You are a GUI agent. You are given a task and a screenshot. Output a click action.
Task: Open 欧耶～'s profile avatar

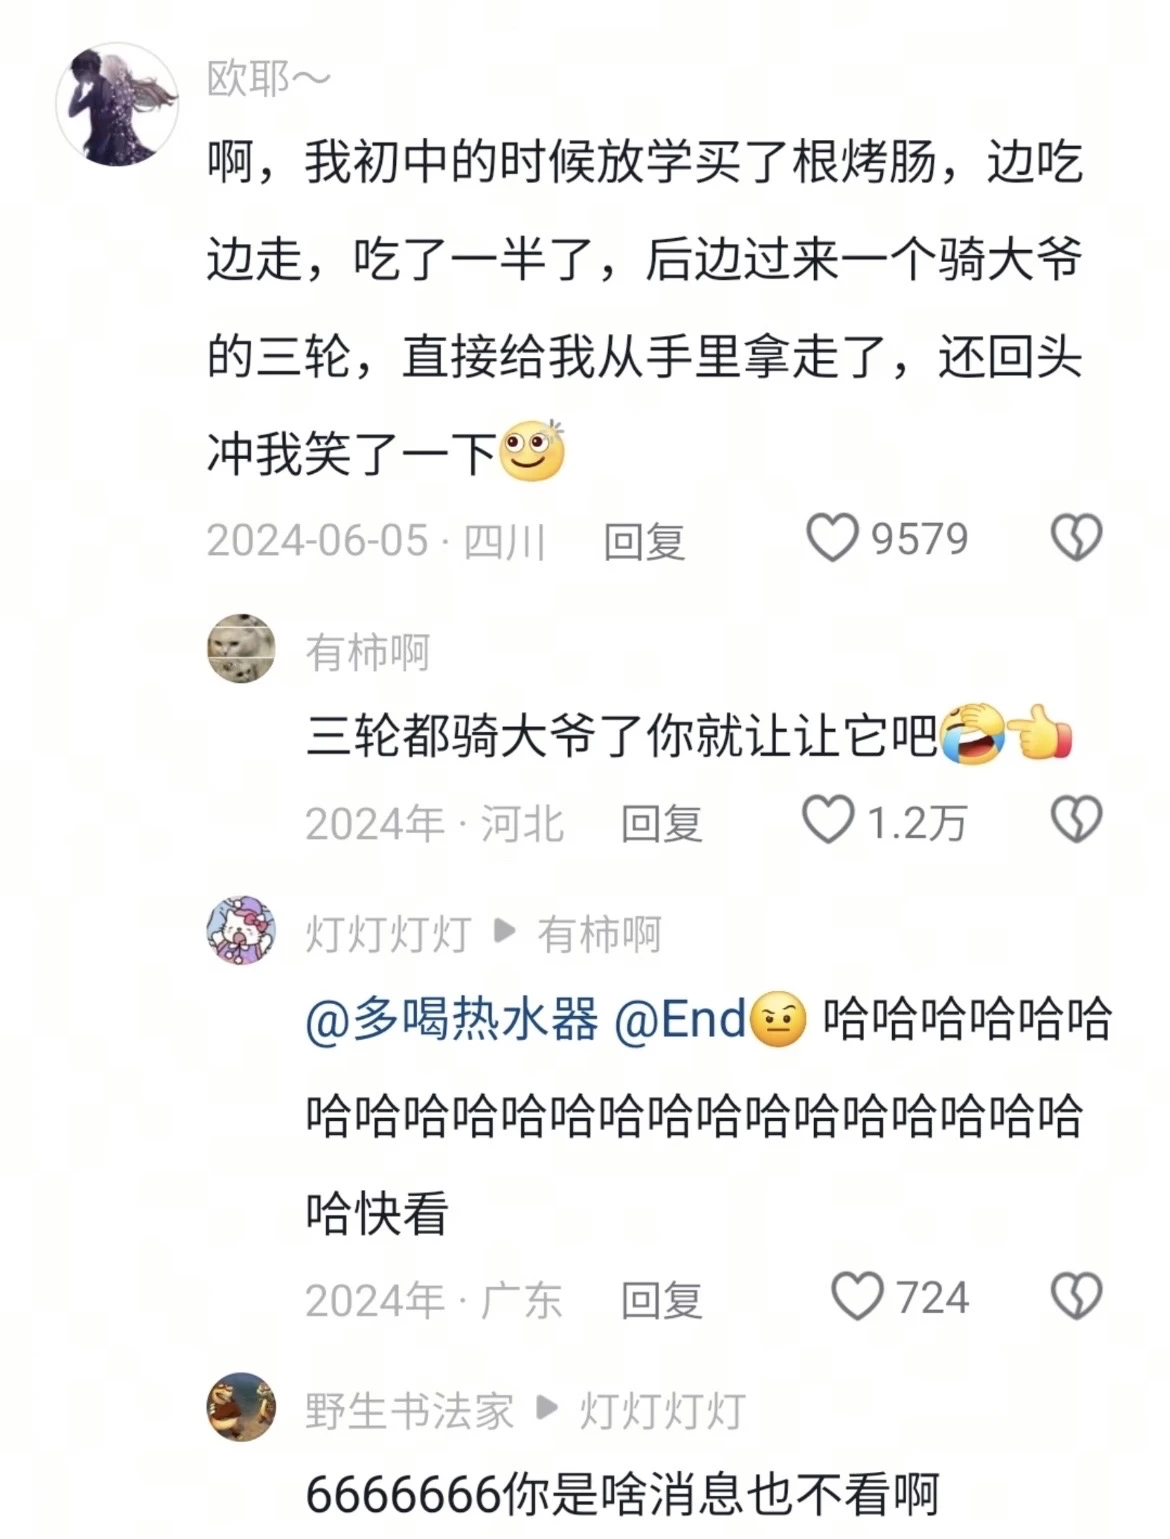[117, 104]
